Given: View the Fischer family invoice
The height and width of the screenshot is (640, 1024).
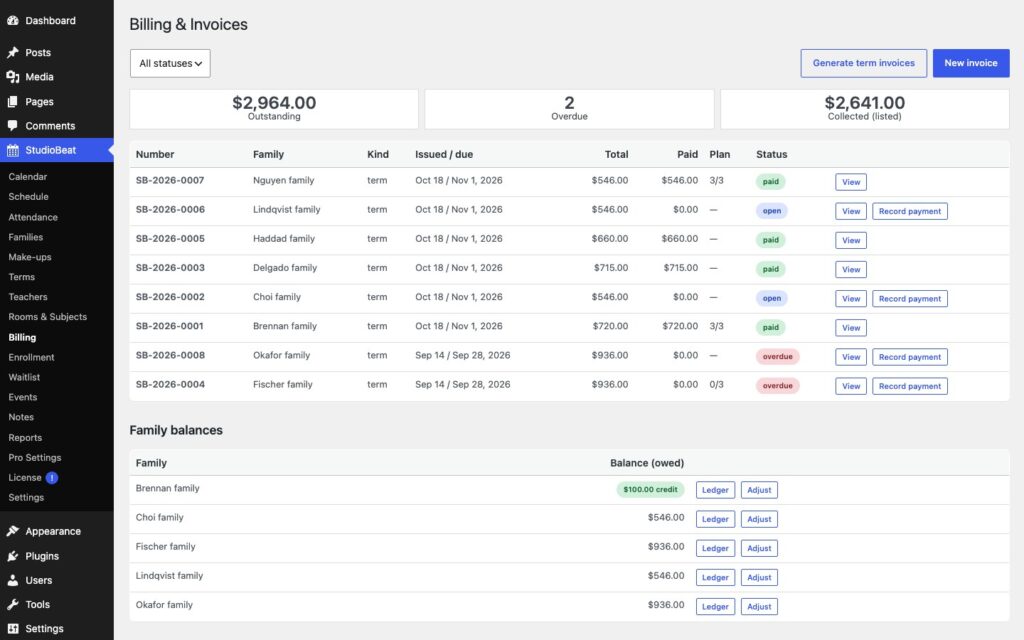Looking at the screenshot, I should (850, 386).
